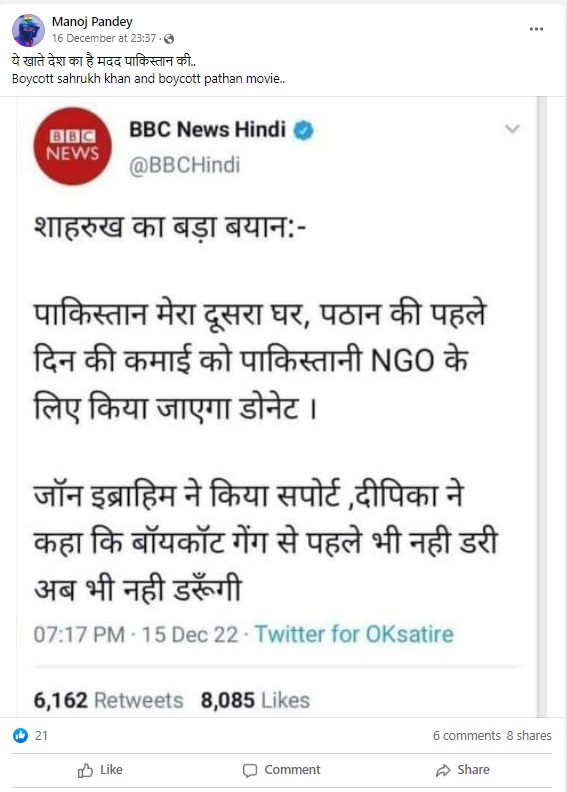
Task: Open the post timestamp 16 December at 23:37
Action: pyautogui.click(x=104, y=38)
